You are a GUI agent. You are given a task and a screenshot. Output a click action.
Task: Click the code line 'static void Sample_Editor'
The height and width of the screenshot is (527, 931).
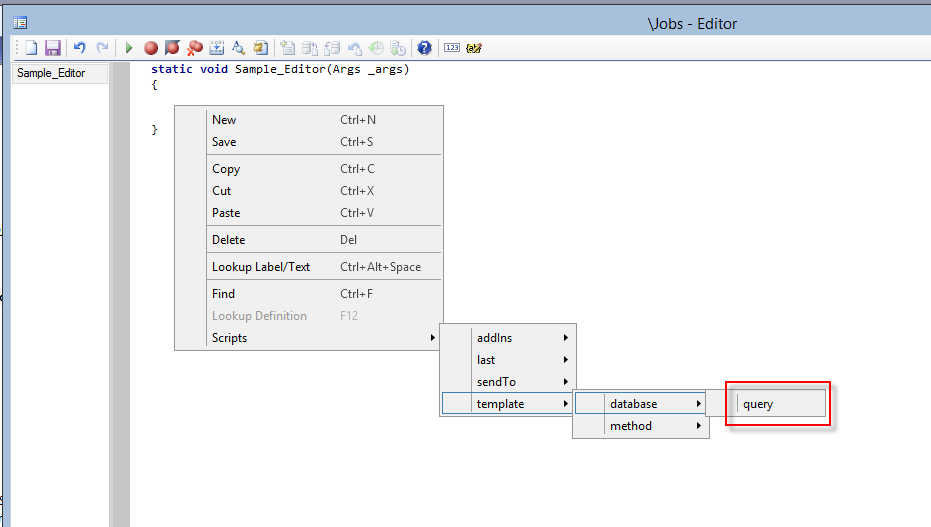click(x=280, y=69)
